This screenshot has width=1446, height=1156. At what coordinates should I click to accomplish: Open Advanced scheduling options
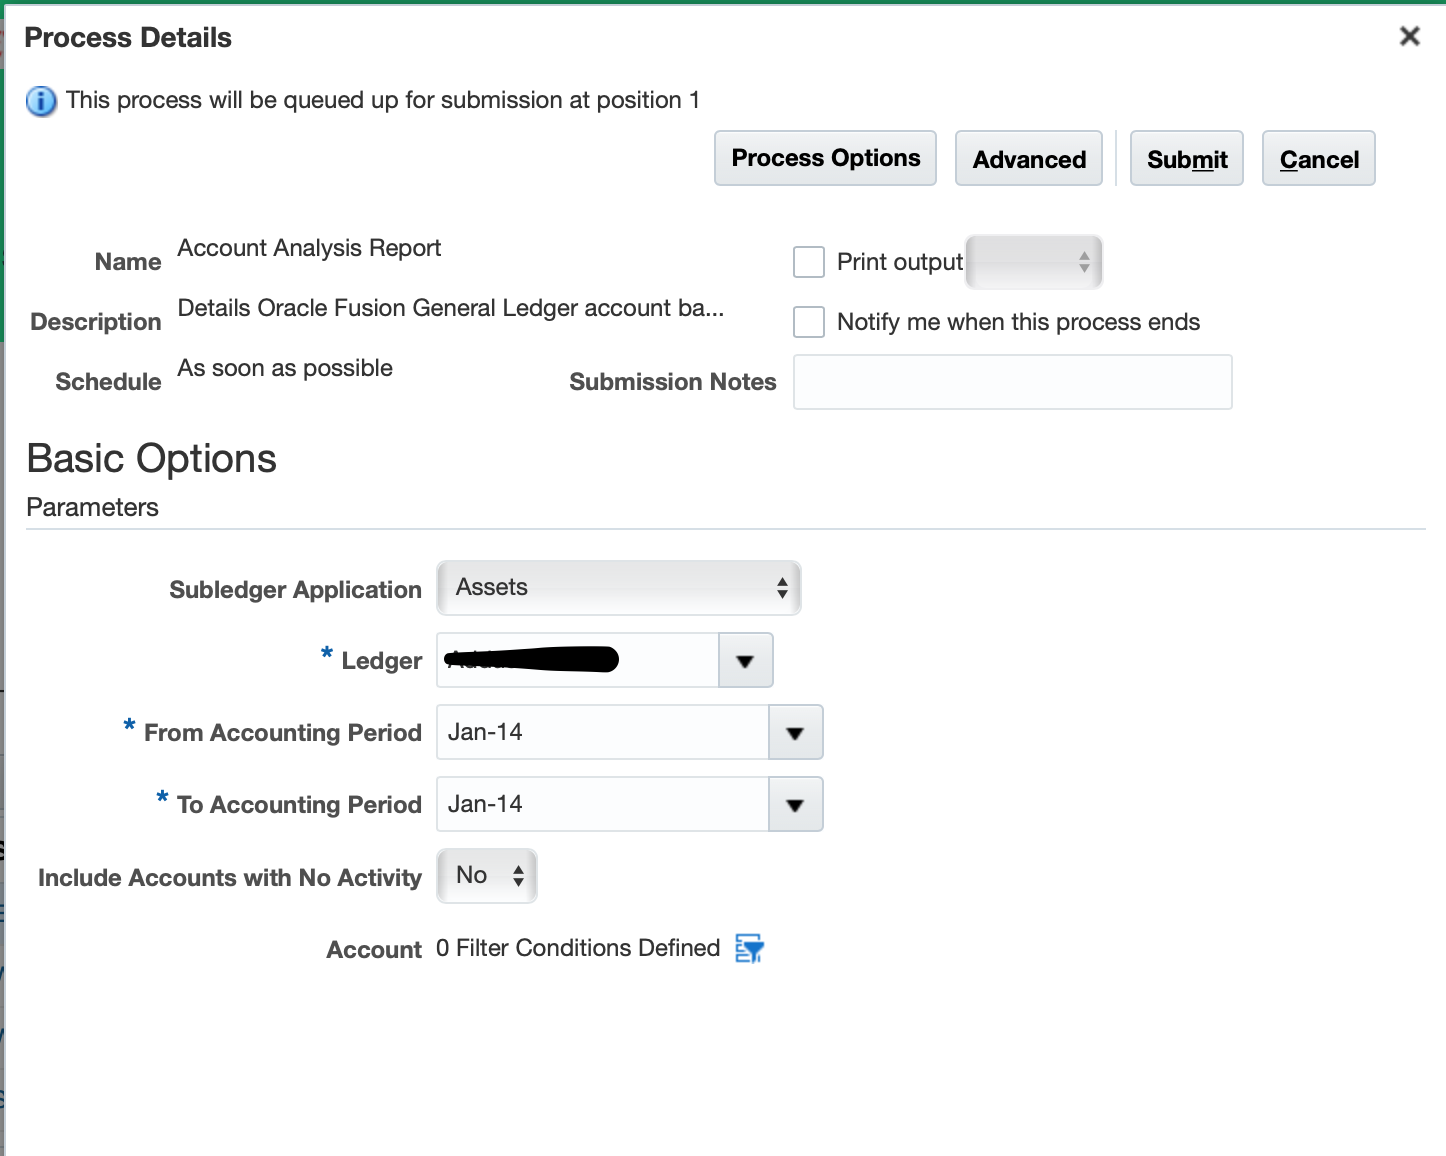pyautogui.click(x=1028, y=158)
